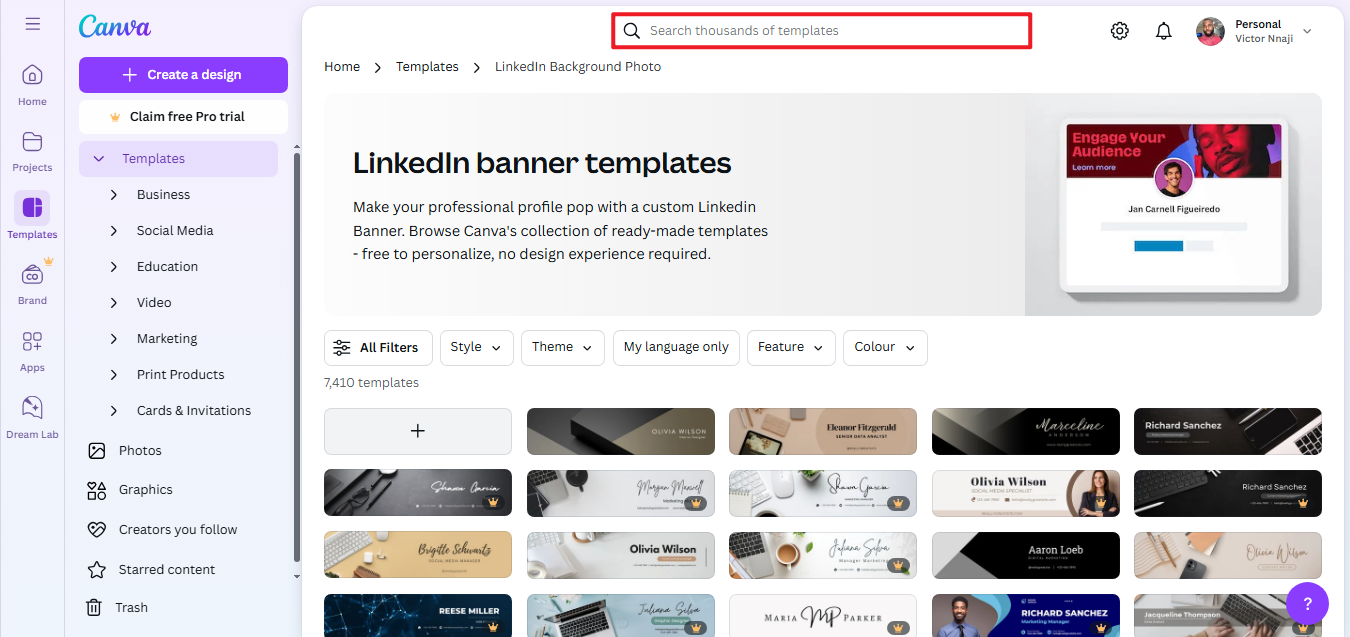This screenshot has height=637, width=1350.
Task: Enable the My language only filter
Action: [676, 347]
